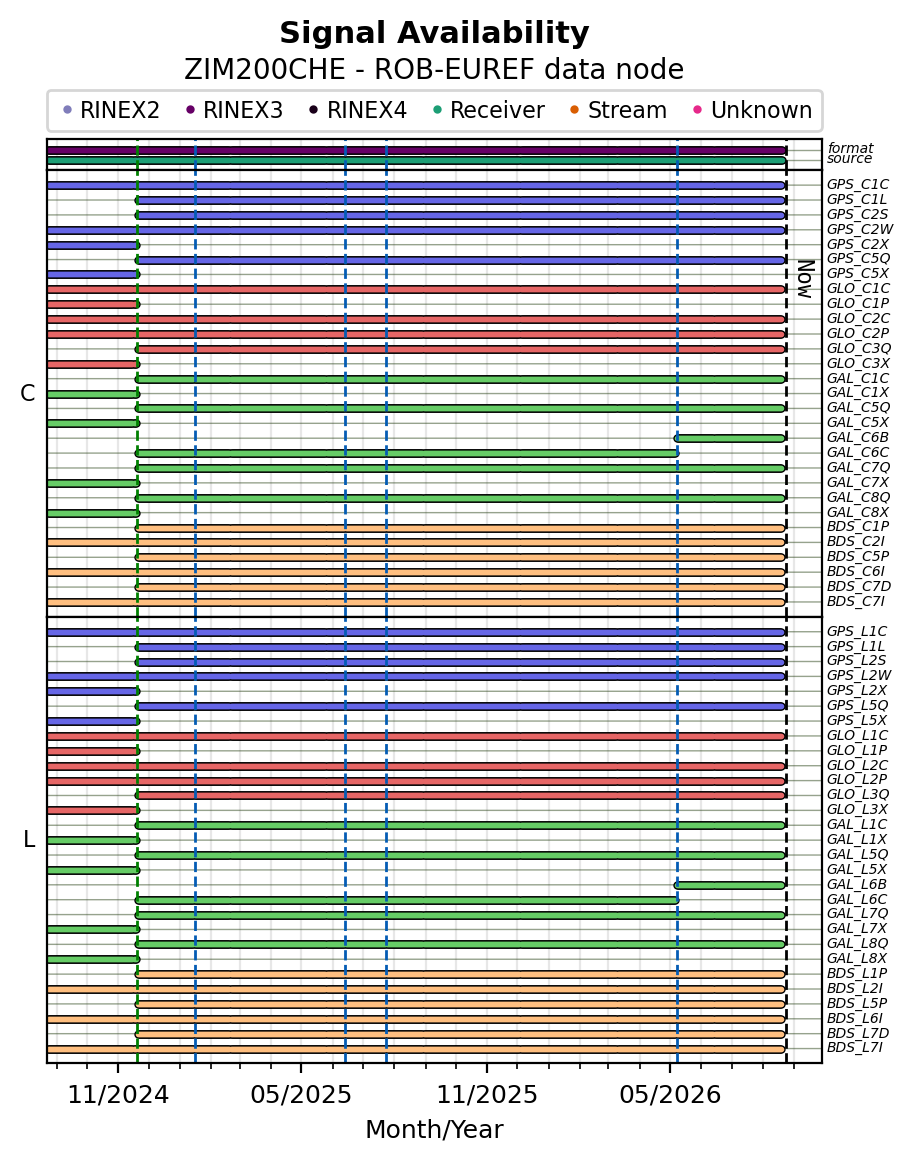Click the format row label

click(850, 148)
